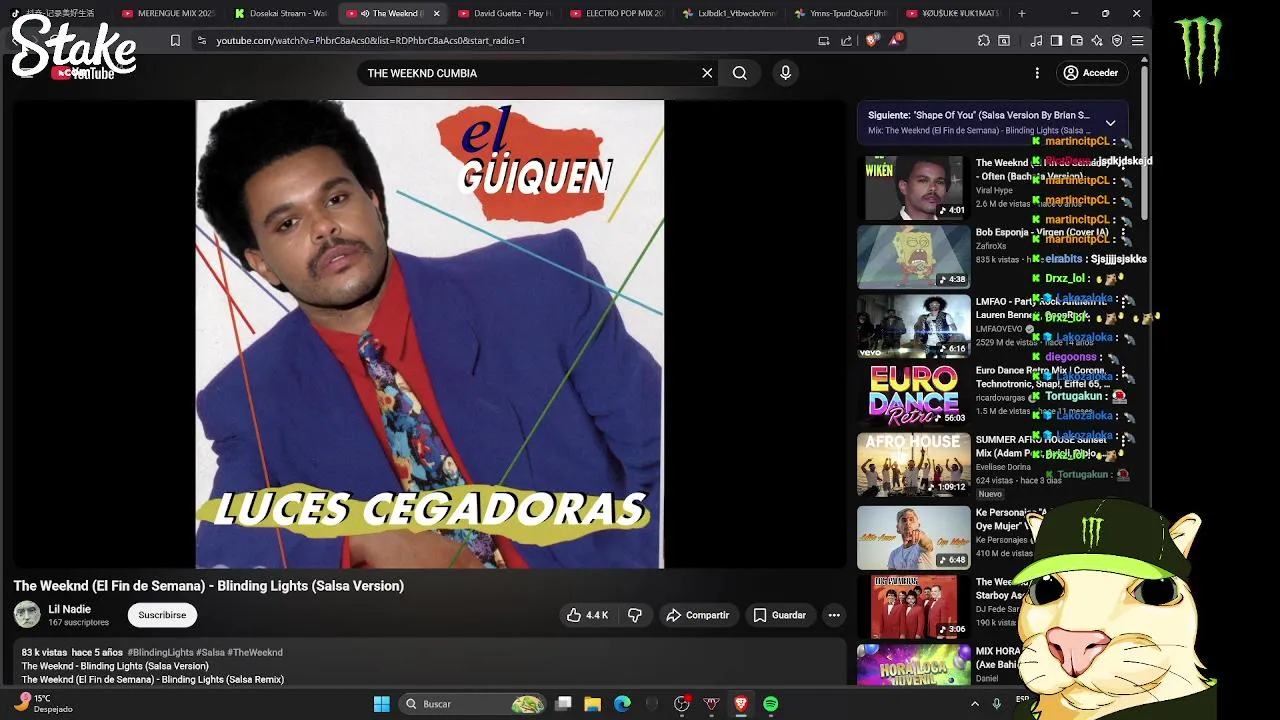The image size is (1280, 720).
Task: Switch to the David Guetta tab
Action: 504,13
